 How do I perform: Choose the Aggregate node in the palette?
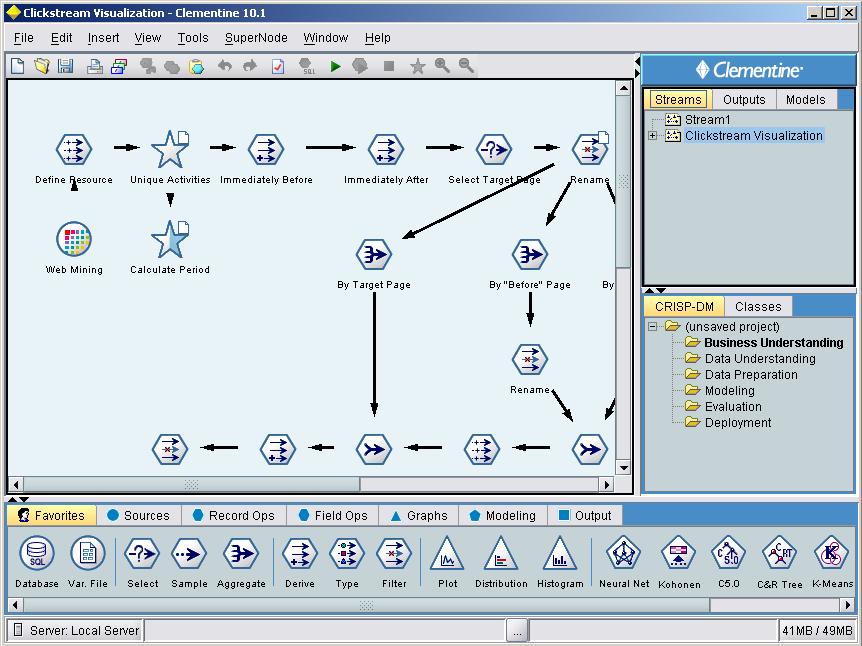(x=241, y=554)
